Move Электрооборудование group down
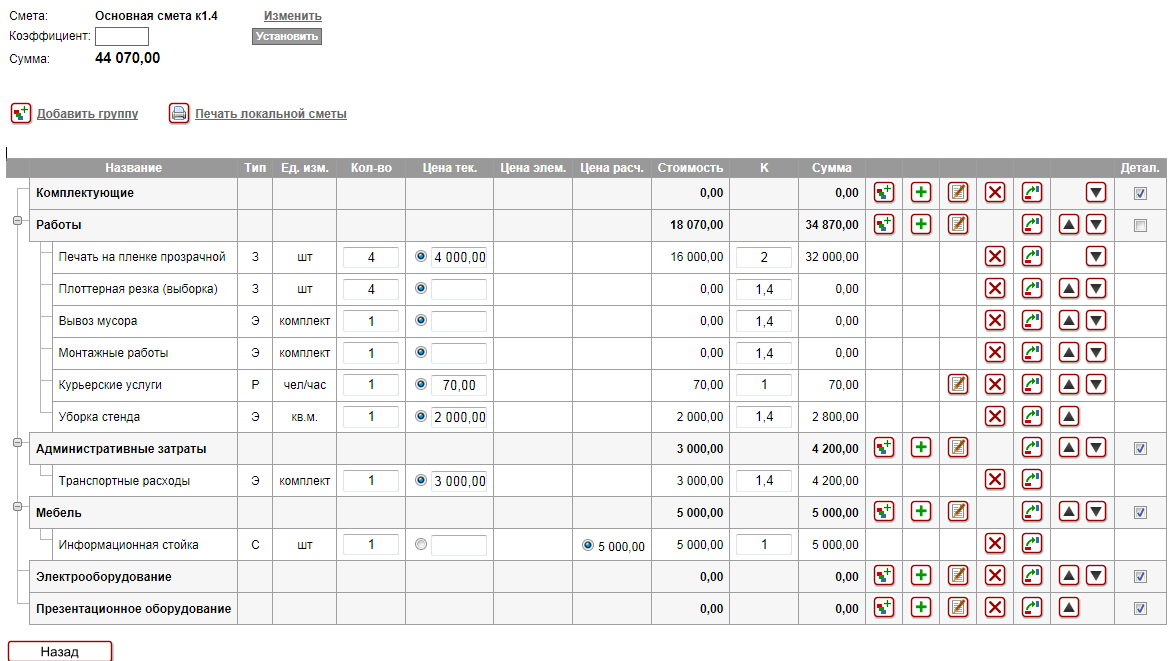Screen dimensions: 1174x661 [1097, 577]
